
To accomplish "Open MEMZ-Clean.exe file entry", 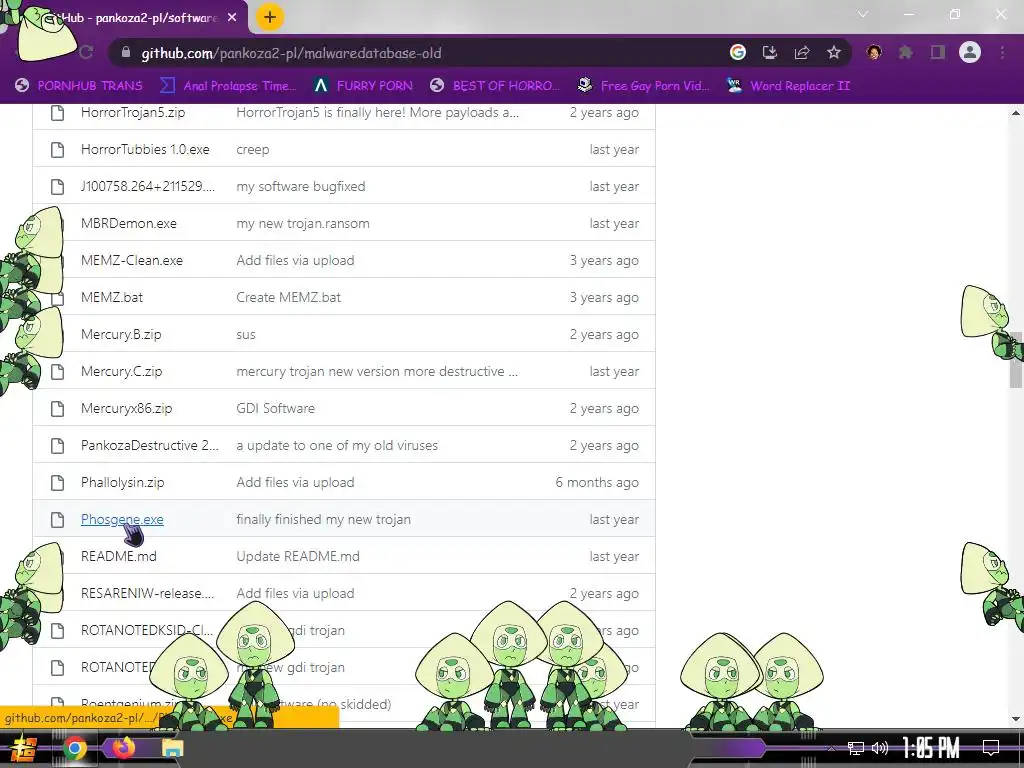I will [x=132, y=261].
